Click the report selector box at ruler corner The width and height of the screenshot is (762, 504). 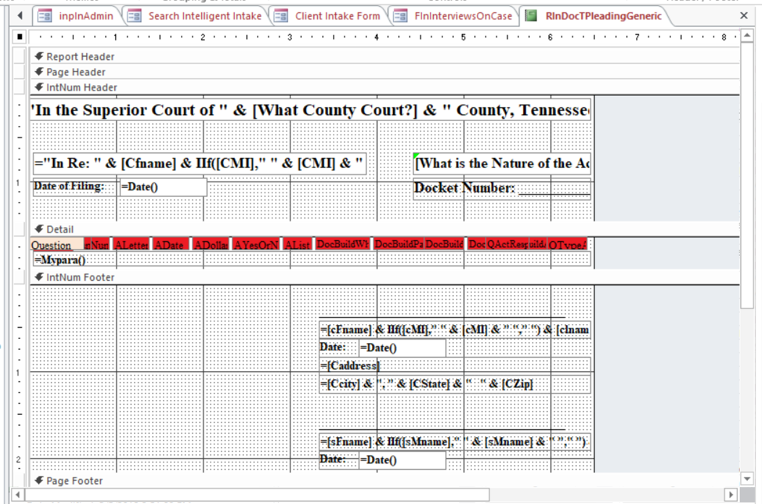(x=20, y=37)
